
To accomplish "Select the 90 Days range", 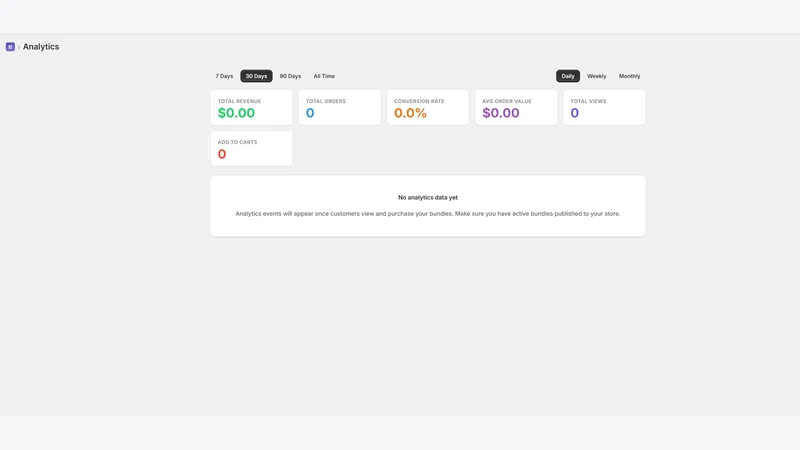I will click(x=290, y=76).
